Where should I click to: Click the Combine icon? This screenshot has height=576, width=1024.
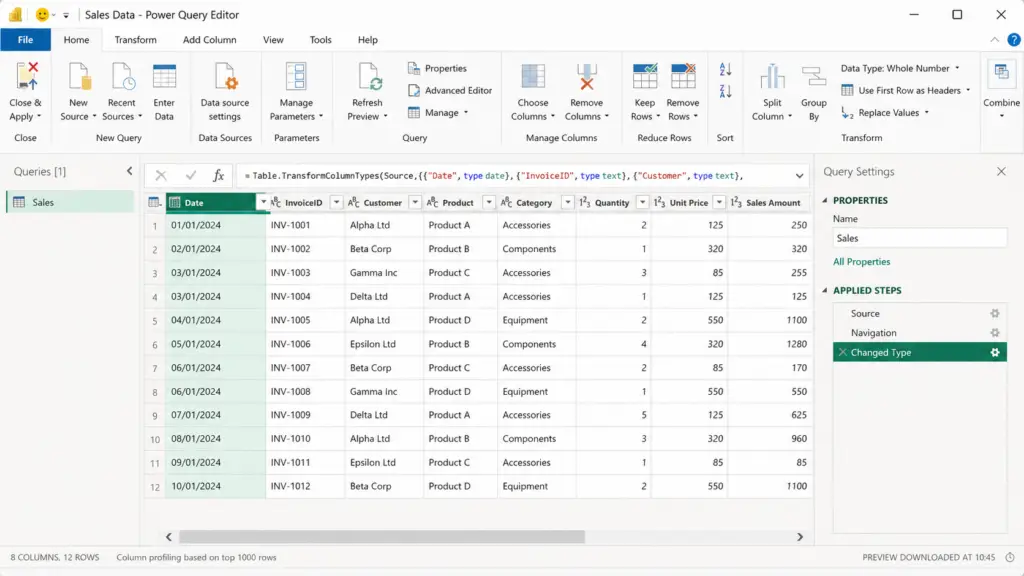[1001, 73]
